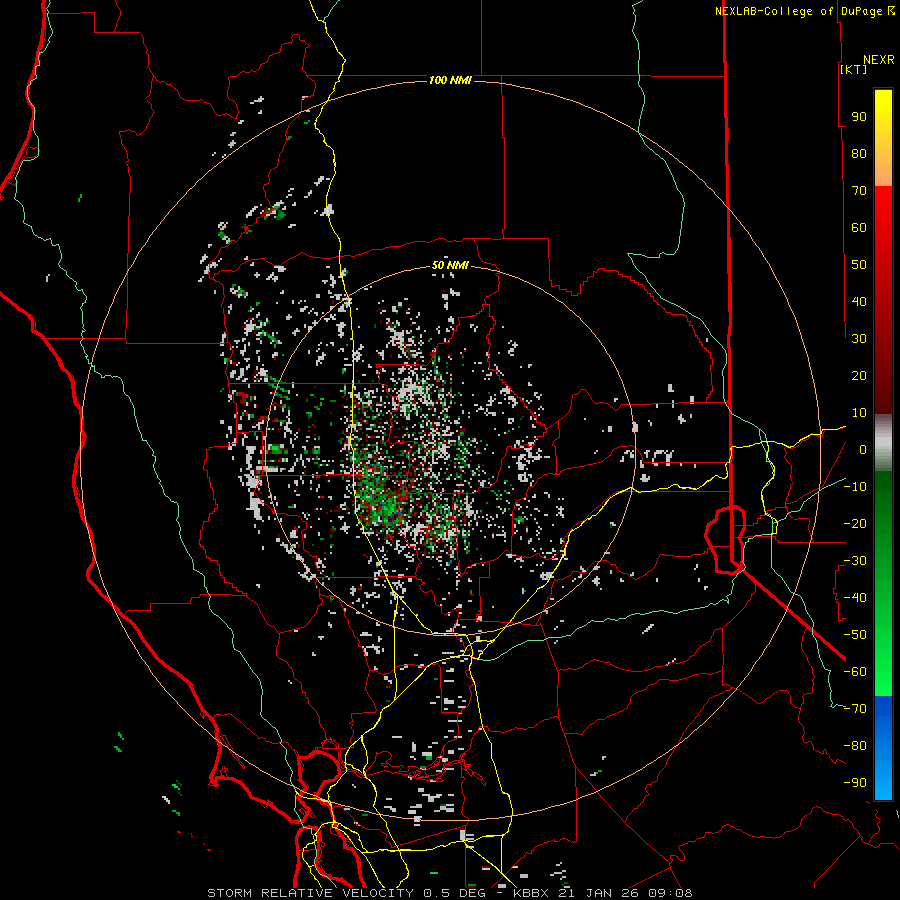Click the -40 scale value
The height and width of the screenshot is (900, 900).
[x=855, y=598]
